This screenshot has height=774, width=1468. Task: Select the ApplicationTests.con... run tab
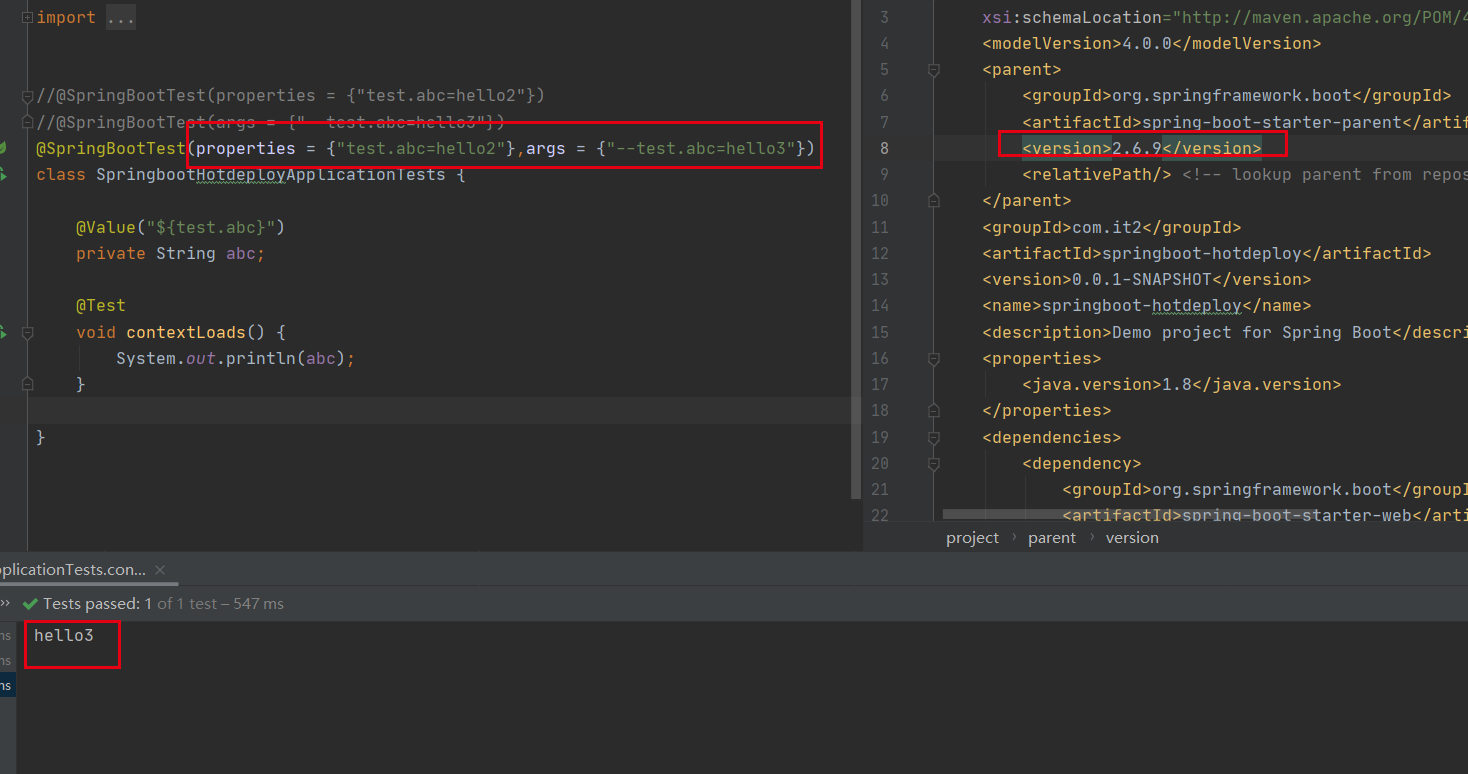click(x=75, y=569)
